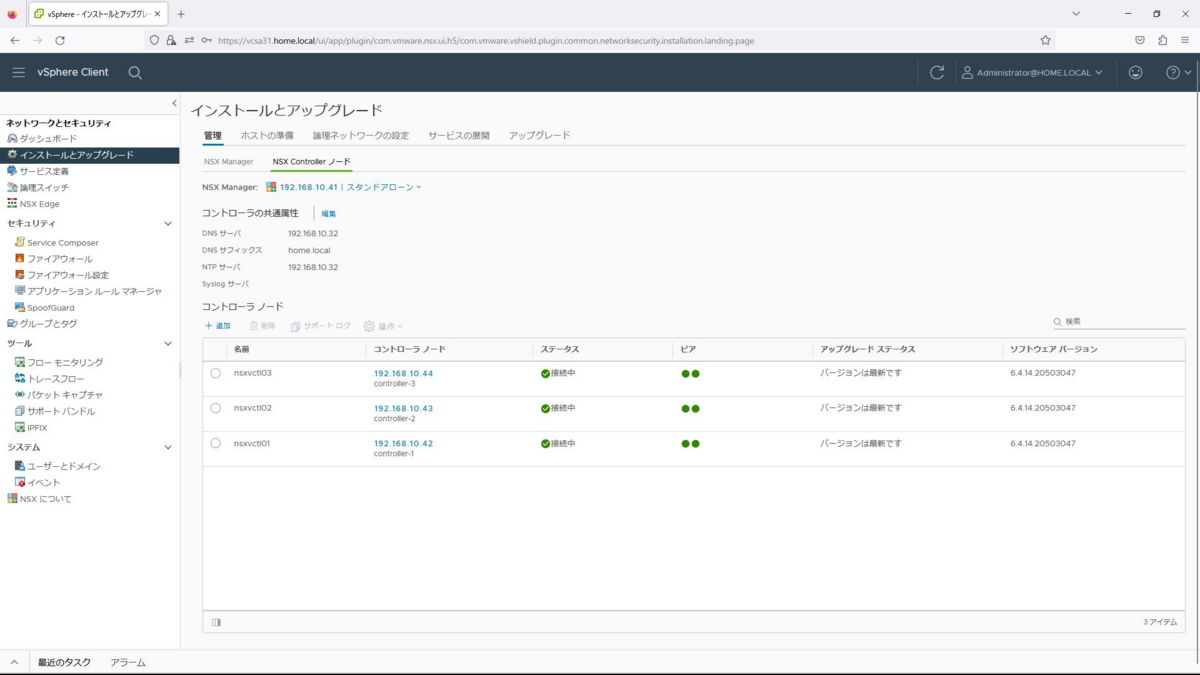Viewport: 1200px width, 675px height.
Task: Collapse the セキュリティ section
Action: point(168,223)
